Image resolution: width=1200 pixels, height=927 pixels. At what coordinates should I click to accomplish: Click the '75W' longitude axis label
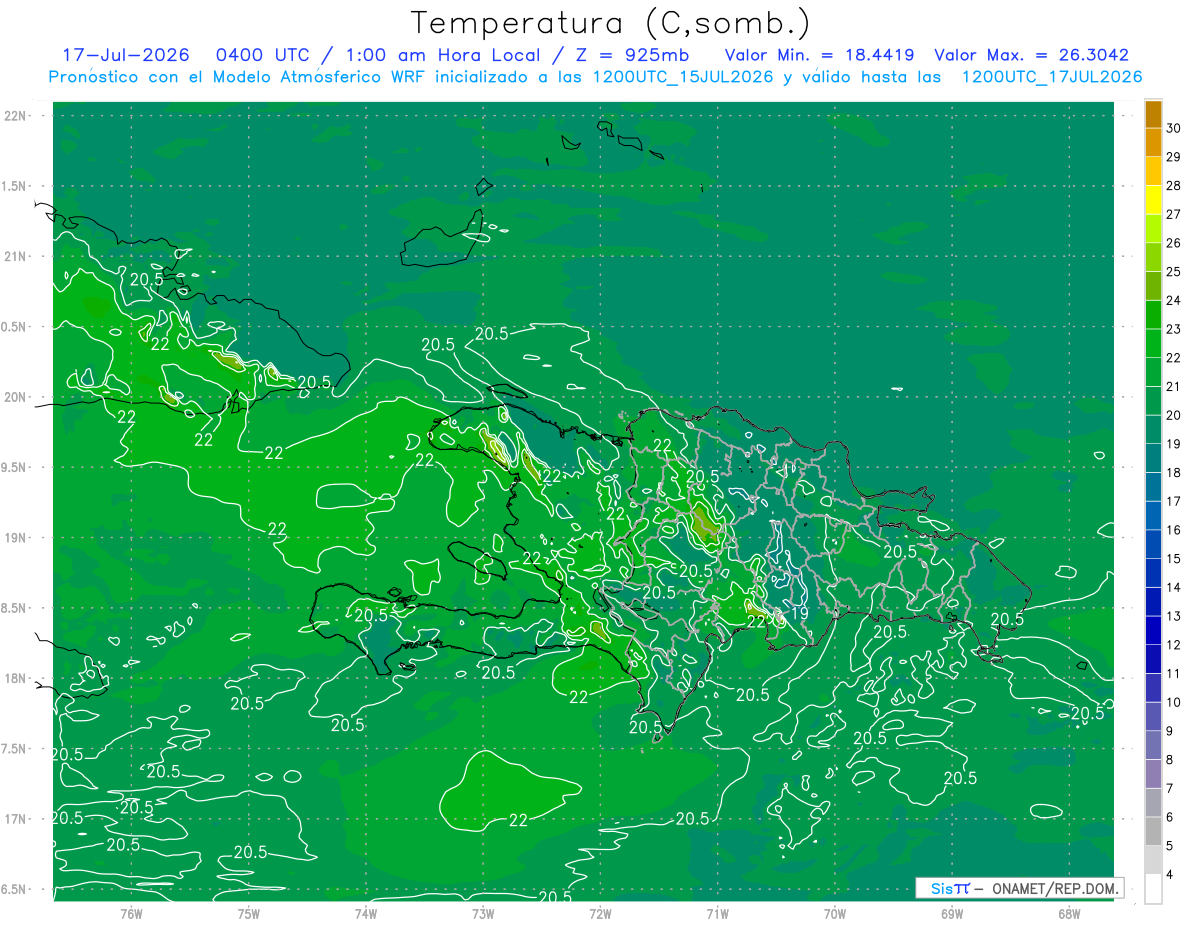click(249, 913)
